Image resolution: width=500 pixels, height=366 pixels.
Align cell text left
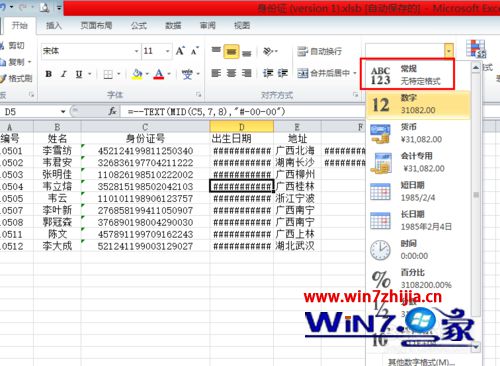pos(216,73)
